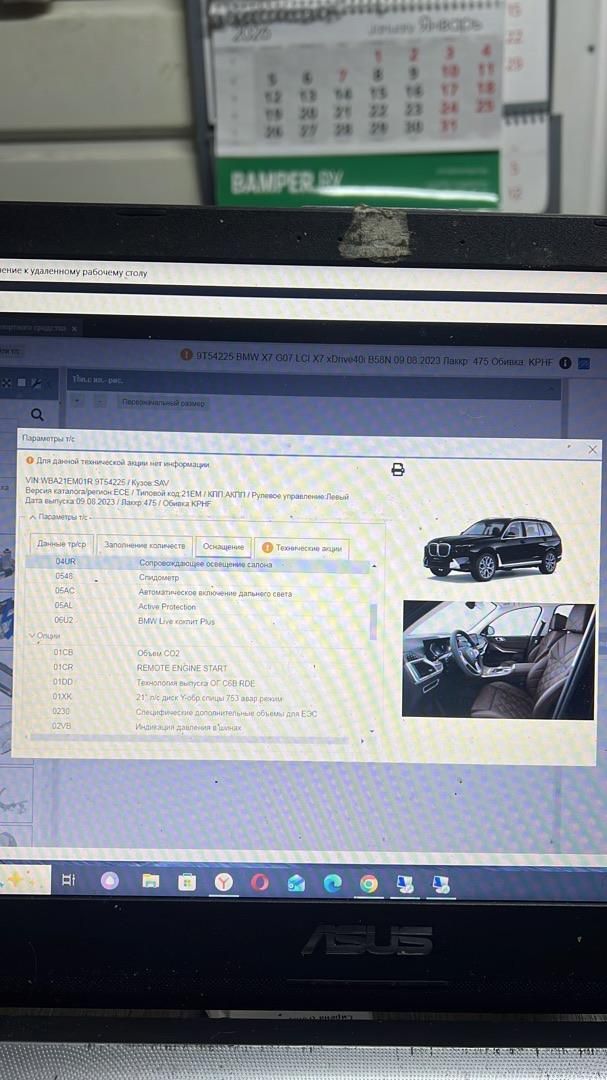Select row 0548 Спидометр
This screenshot has height=1080, width=607.
coord(197,578)
